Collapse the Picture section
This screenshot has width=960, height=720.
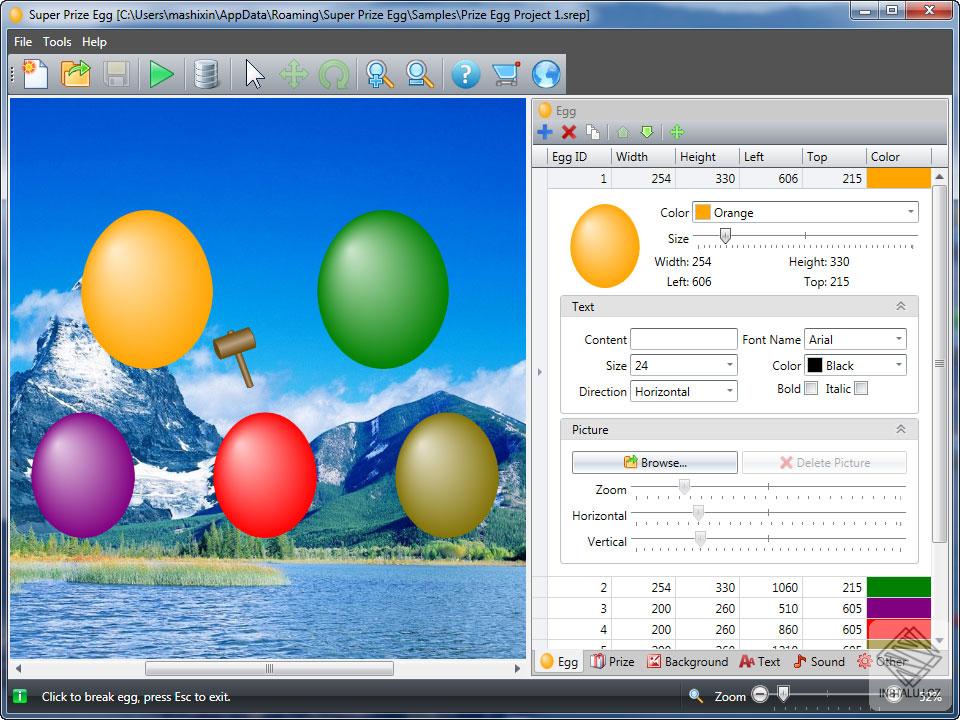coord(900,429)
